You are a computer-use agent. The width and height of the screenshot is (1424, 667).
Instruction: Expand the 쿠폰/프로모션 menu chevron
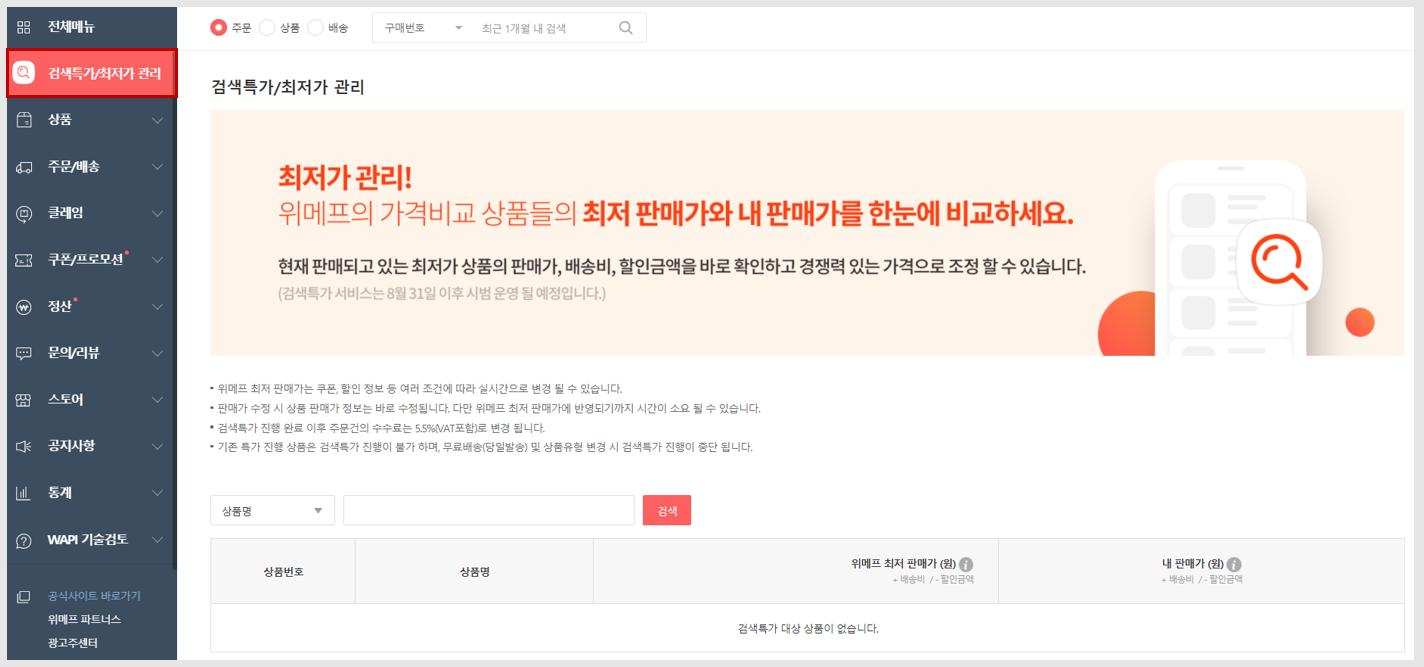click(x=157, y=260)
